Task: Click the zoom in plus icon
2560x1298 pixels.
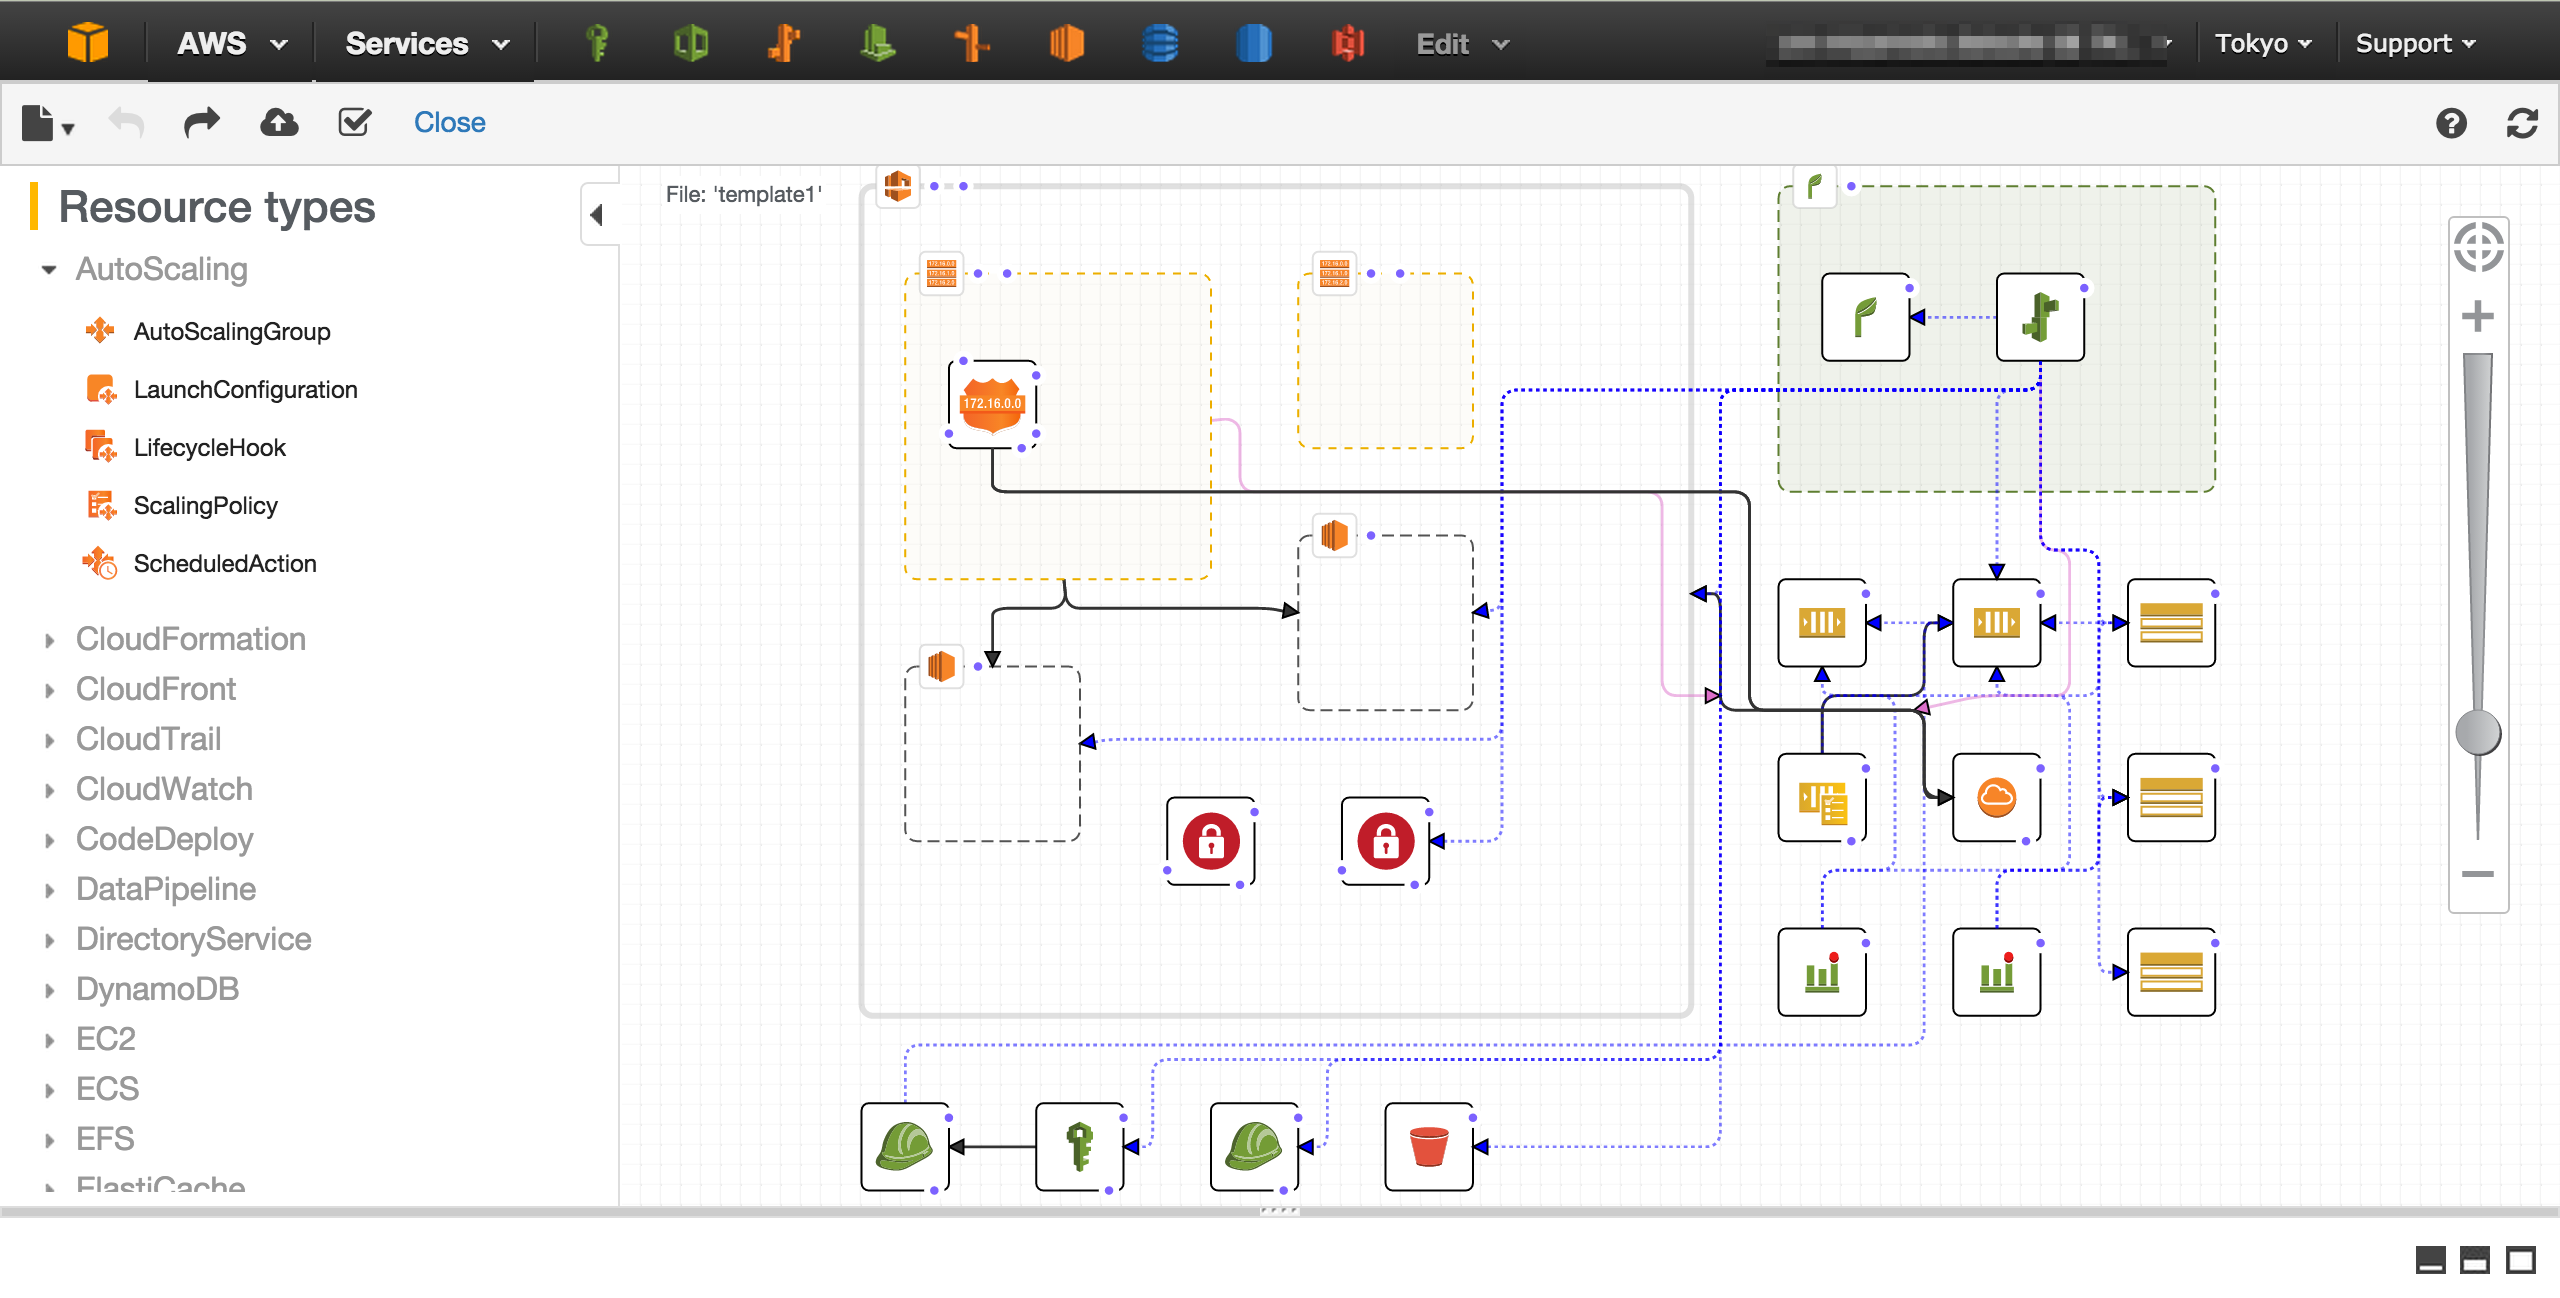Action: (x=2478, y=317)
